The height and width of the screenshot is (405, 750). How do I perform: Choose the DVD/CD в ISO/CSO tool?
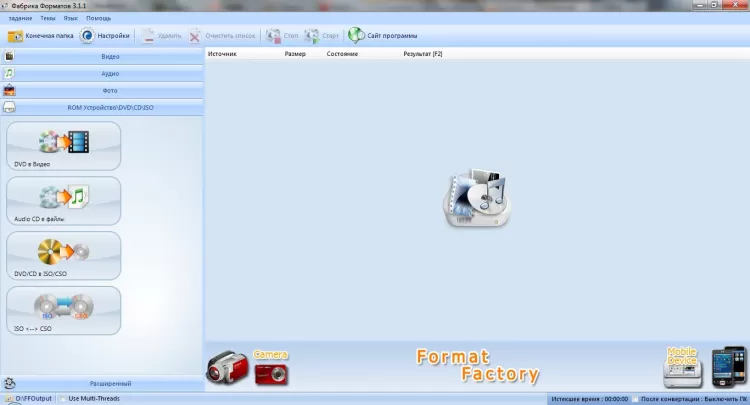pos(64,256)
